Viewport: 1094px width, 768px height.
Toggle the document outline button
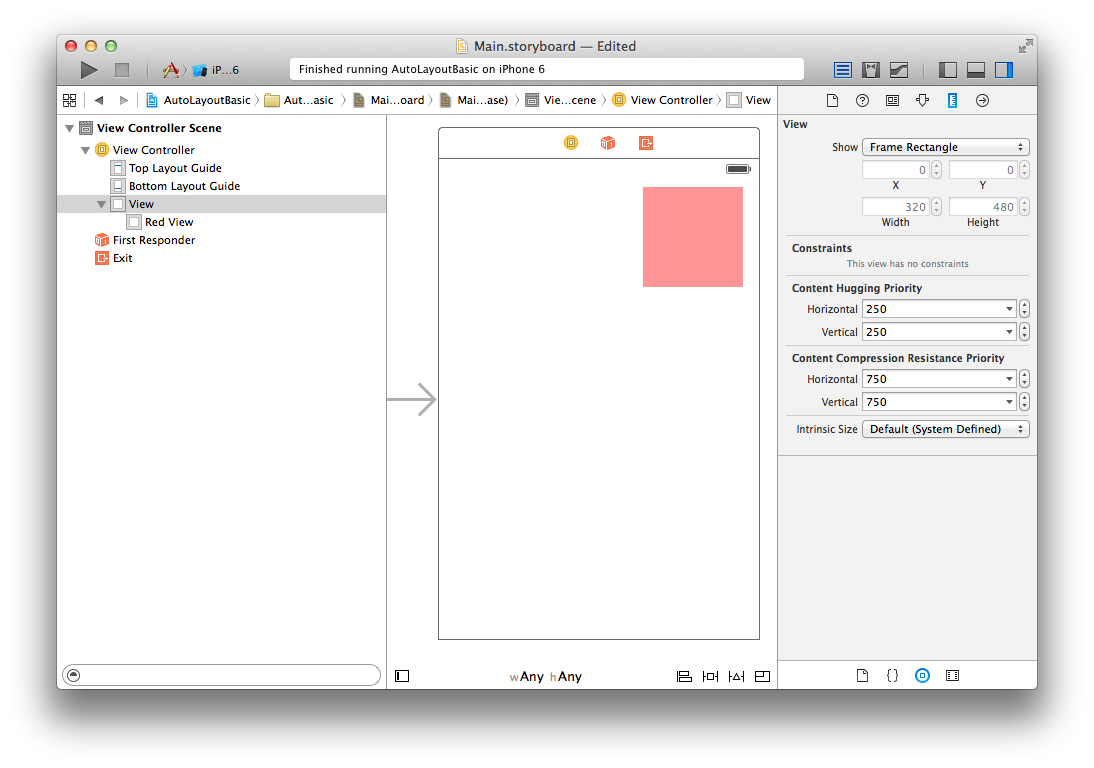coord(402,676)
